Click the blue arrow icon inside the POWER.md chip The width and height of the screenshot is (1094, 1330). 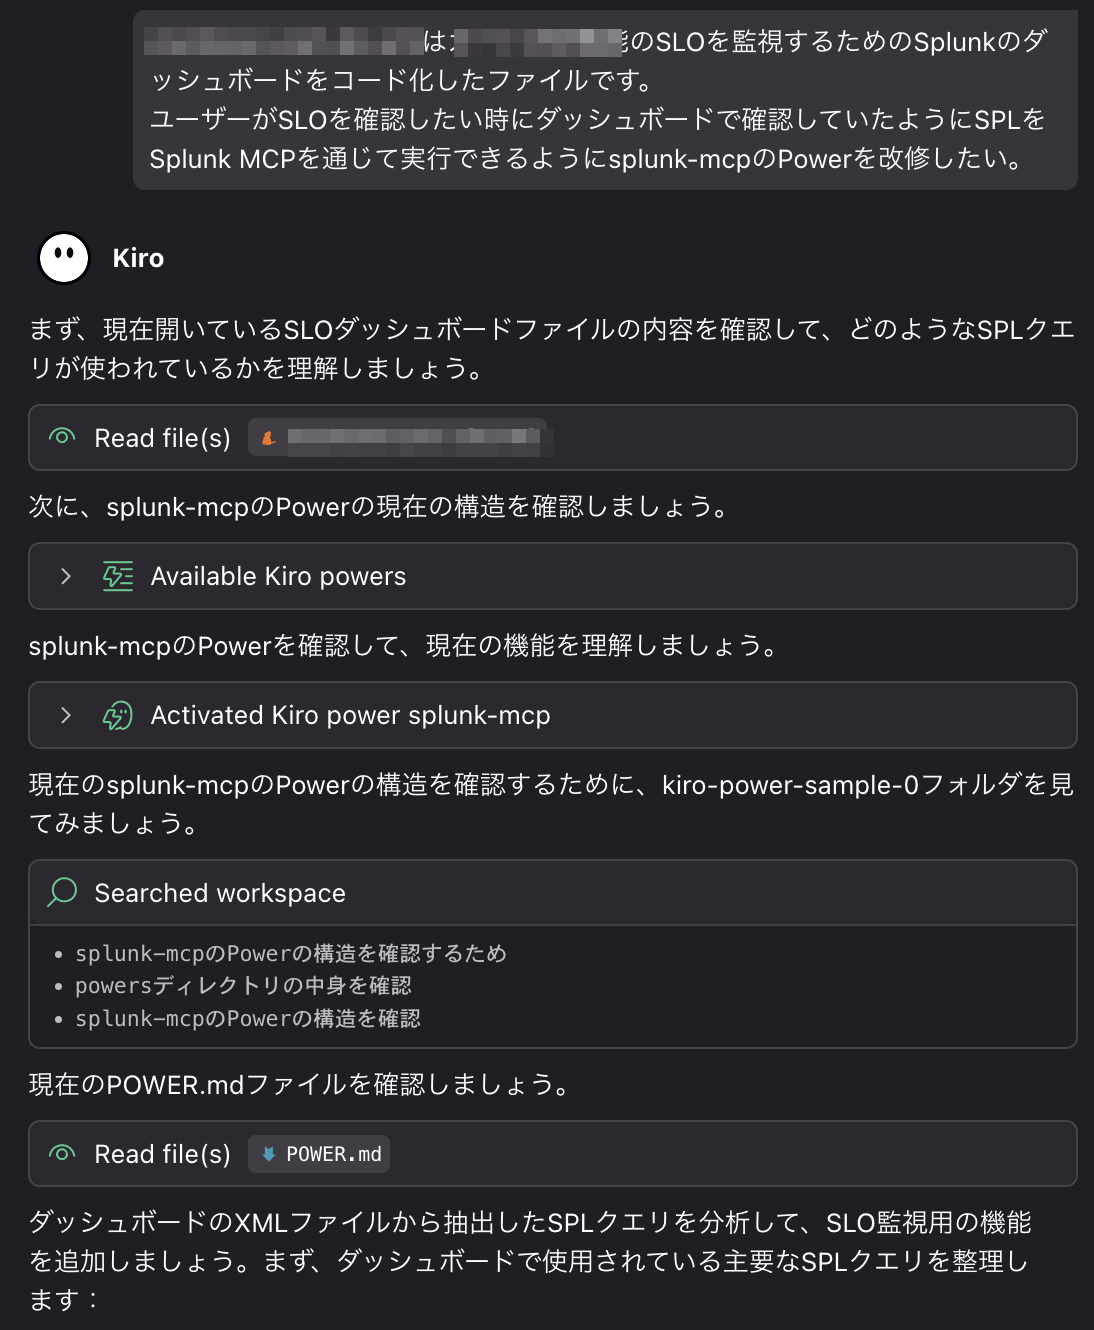tap(268, 1153)
